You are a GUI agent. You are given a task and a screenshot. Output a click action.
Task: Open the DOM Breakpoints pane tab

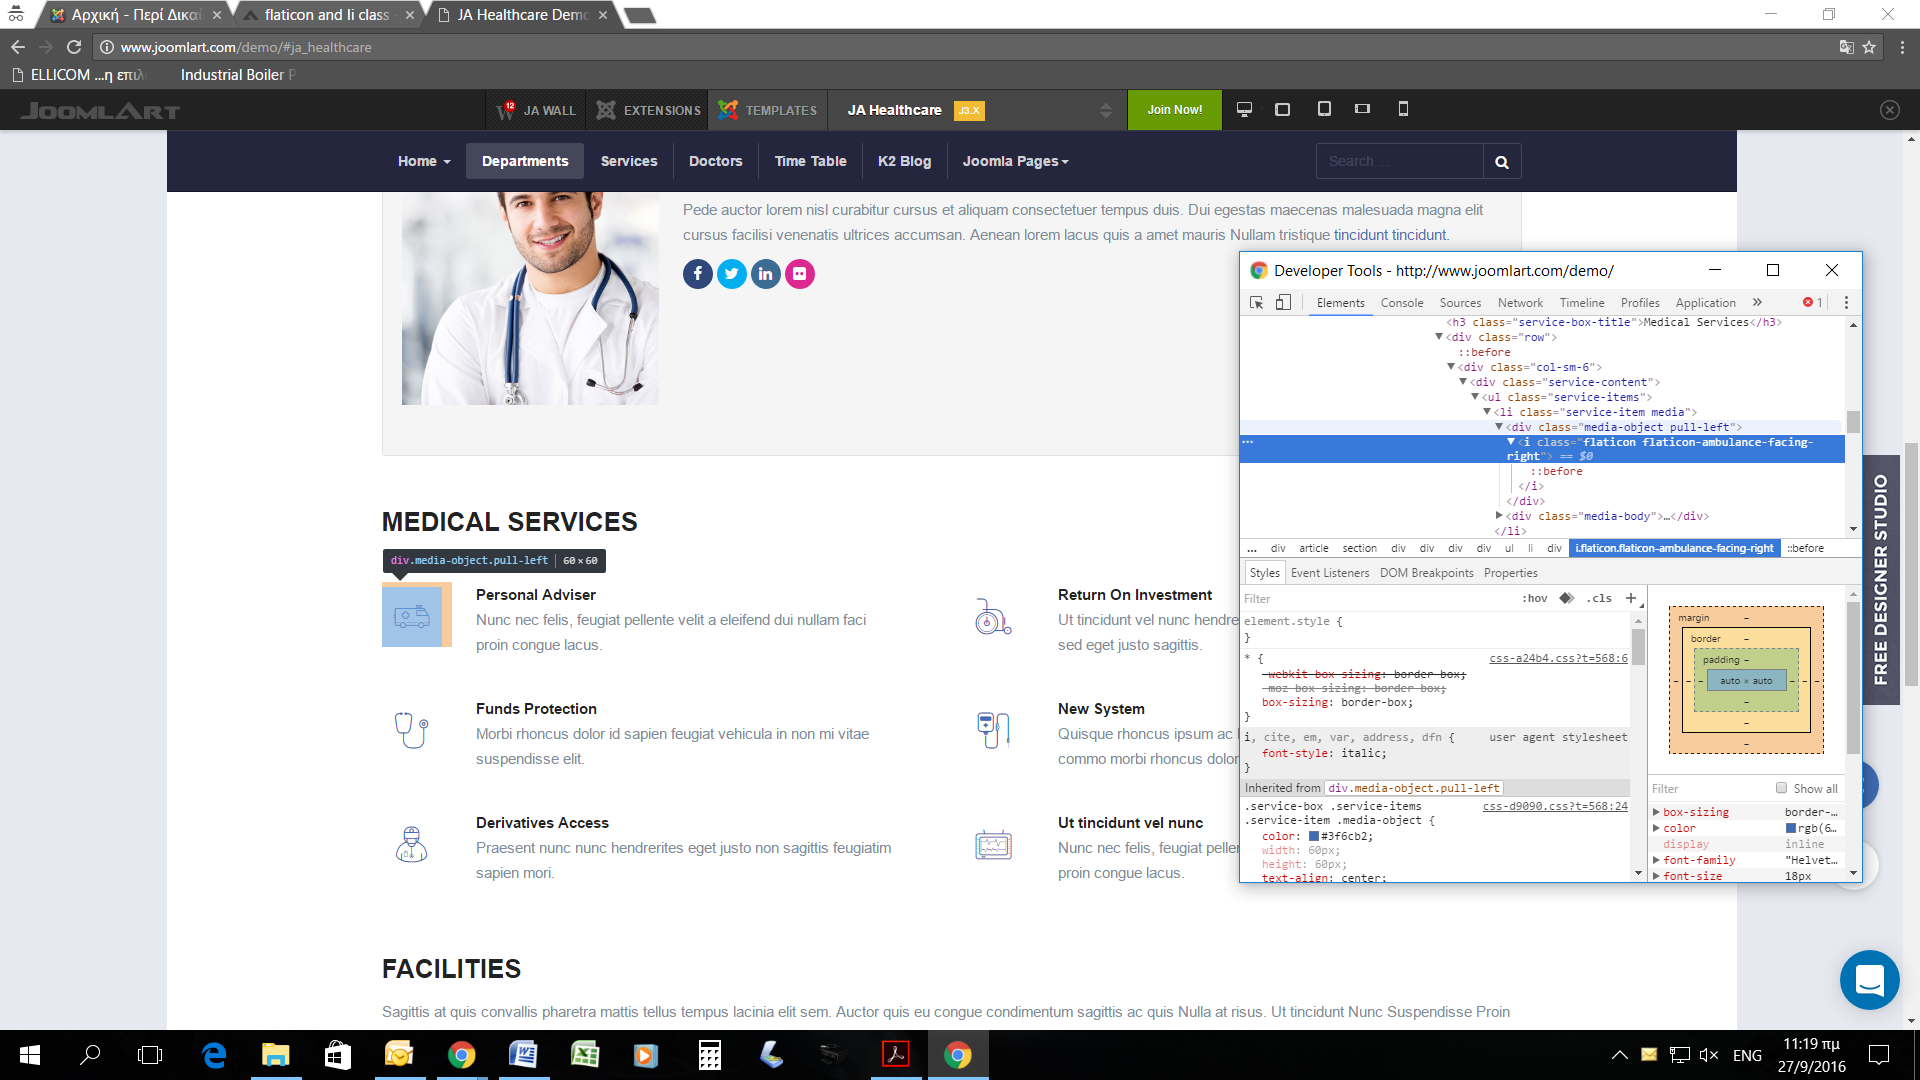click(x=1426, y=573)
